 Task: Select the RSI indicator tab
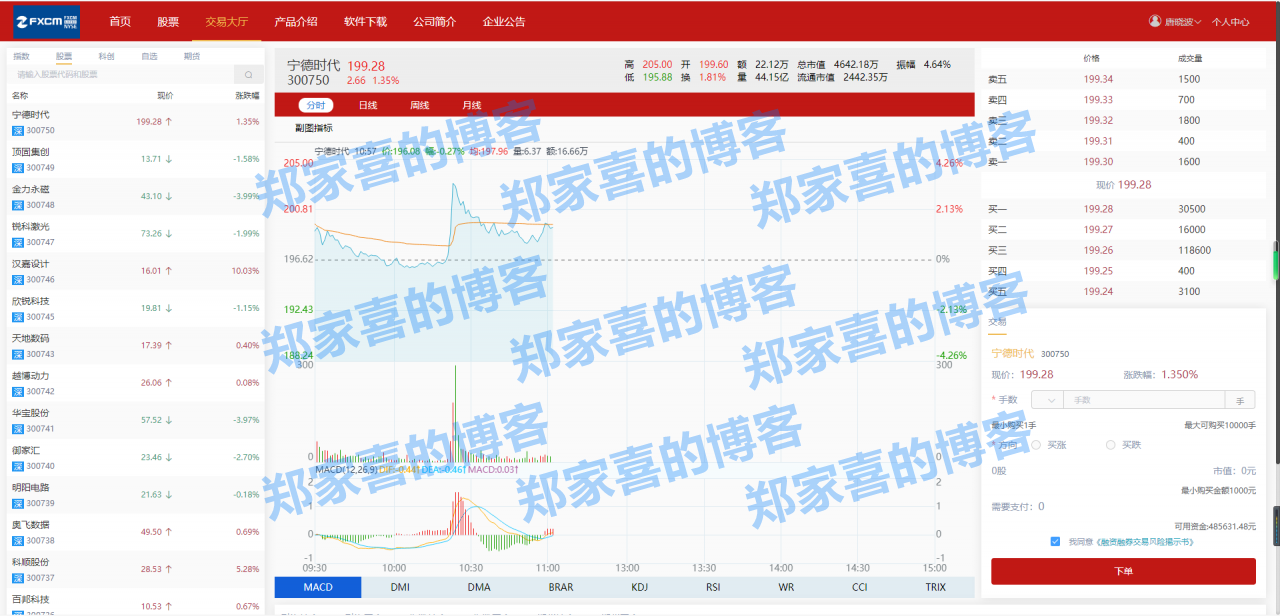click(713, 587)
